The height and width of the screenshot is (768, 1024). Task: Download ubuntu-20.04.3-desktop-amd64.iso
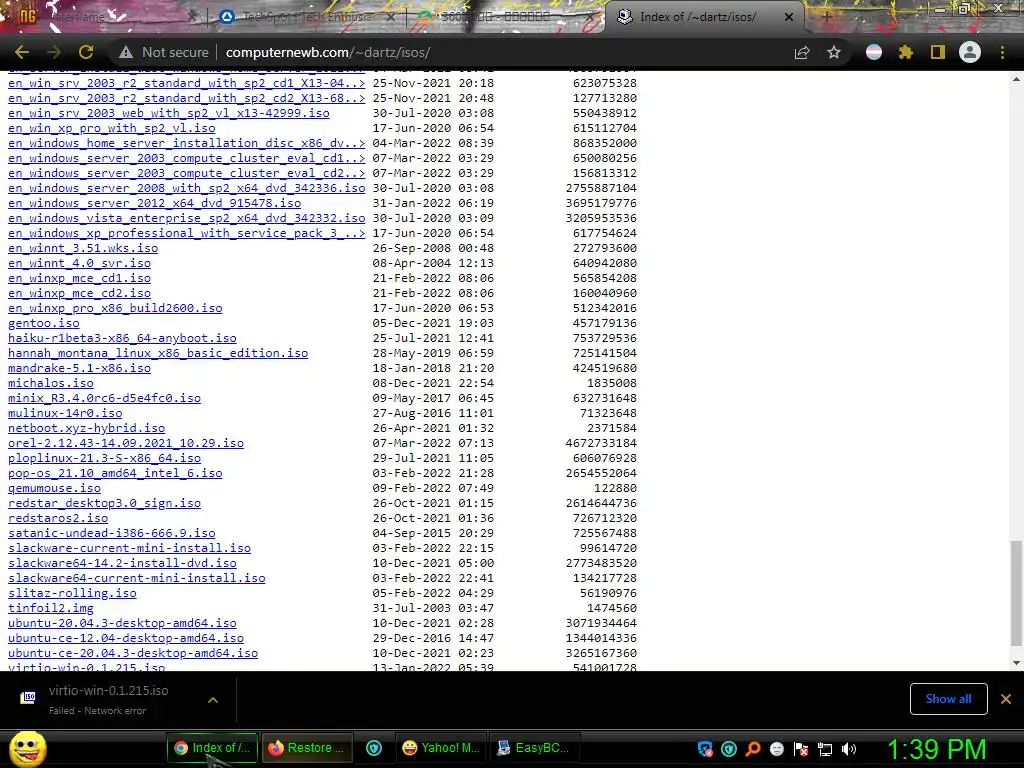[x=122, y=623]
